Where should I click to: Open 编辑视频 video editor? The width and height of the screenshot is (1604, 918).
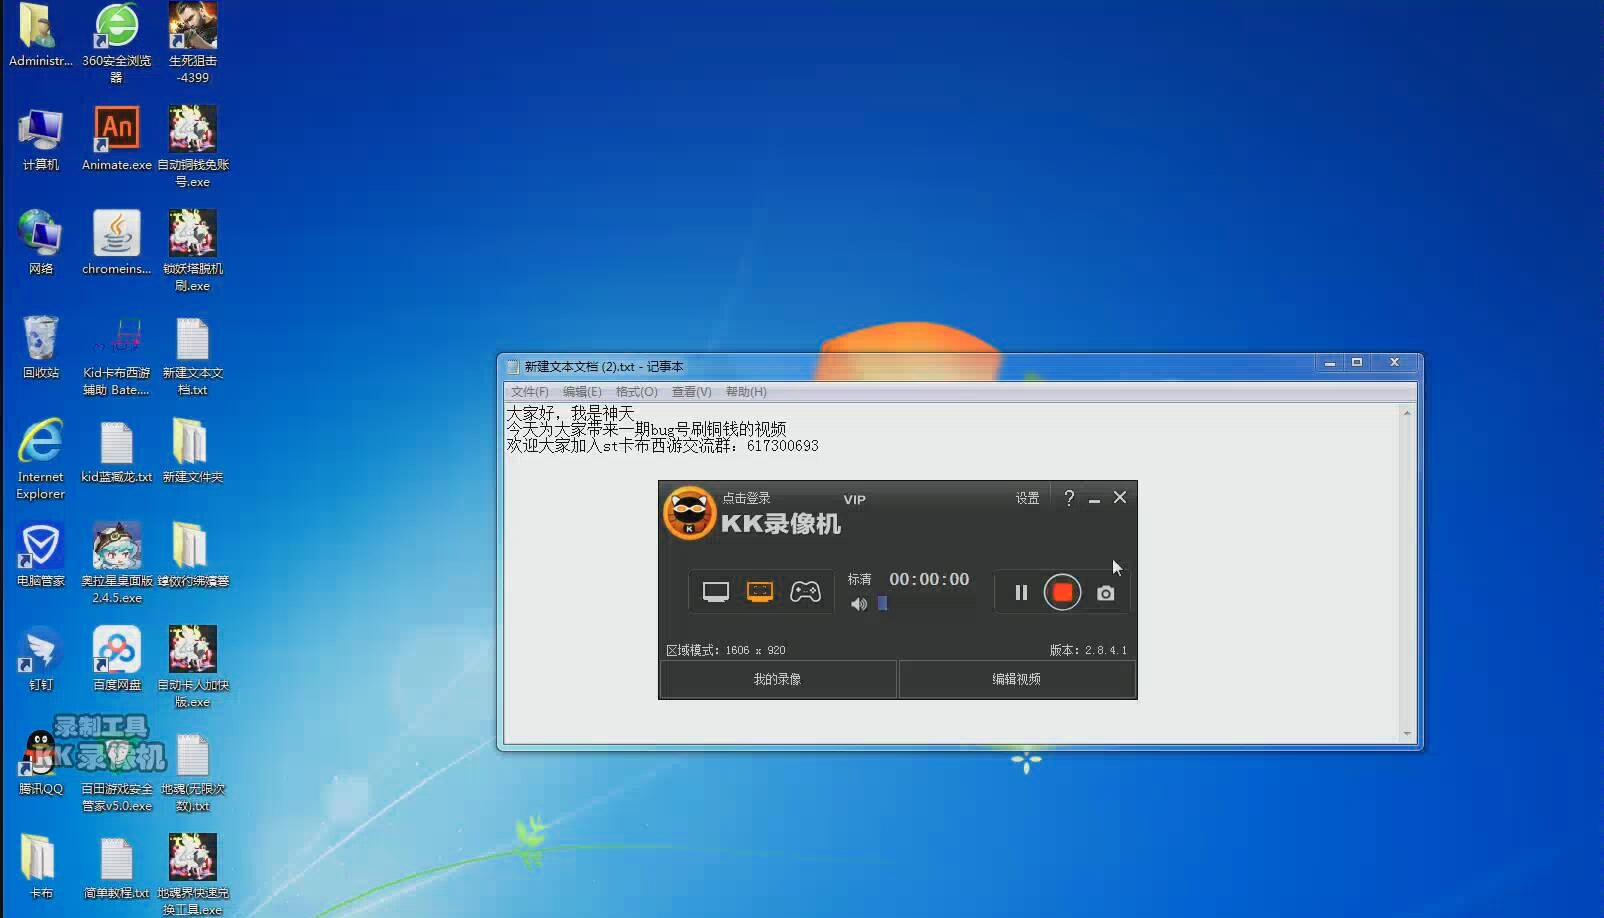coord(1017,679)
